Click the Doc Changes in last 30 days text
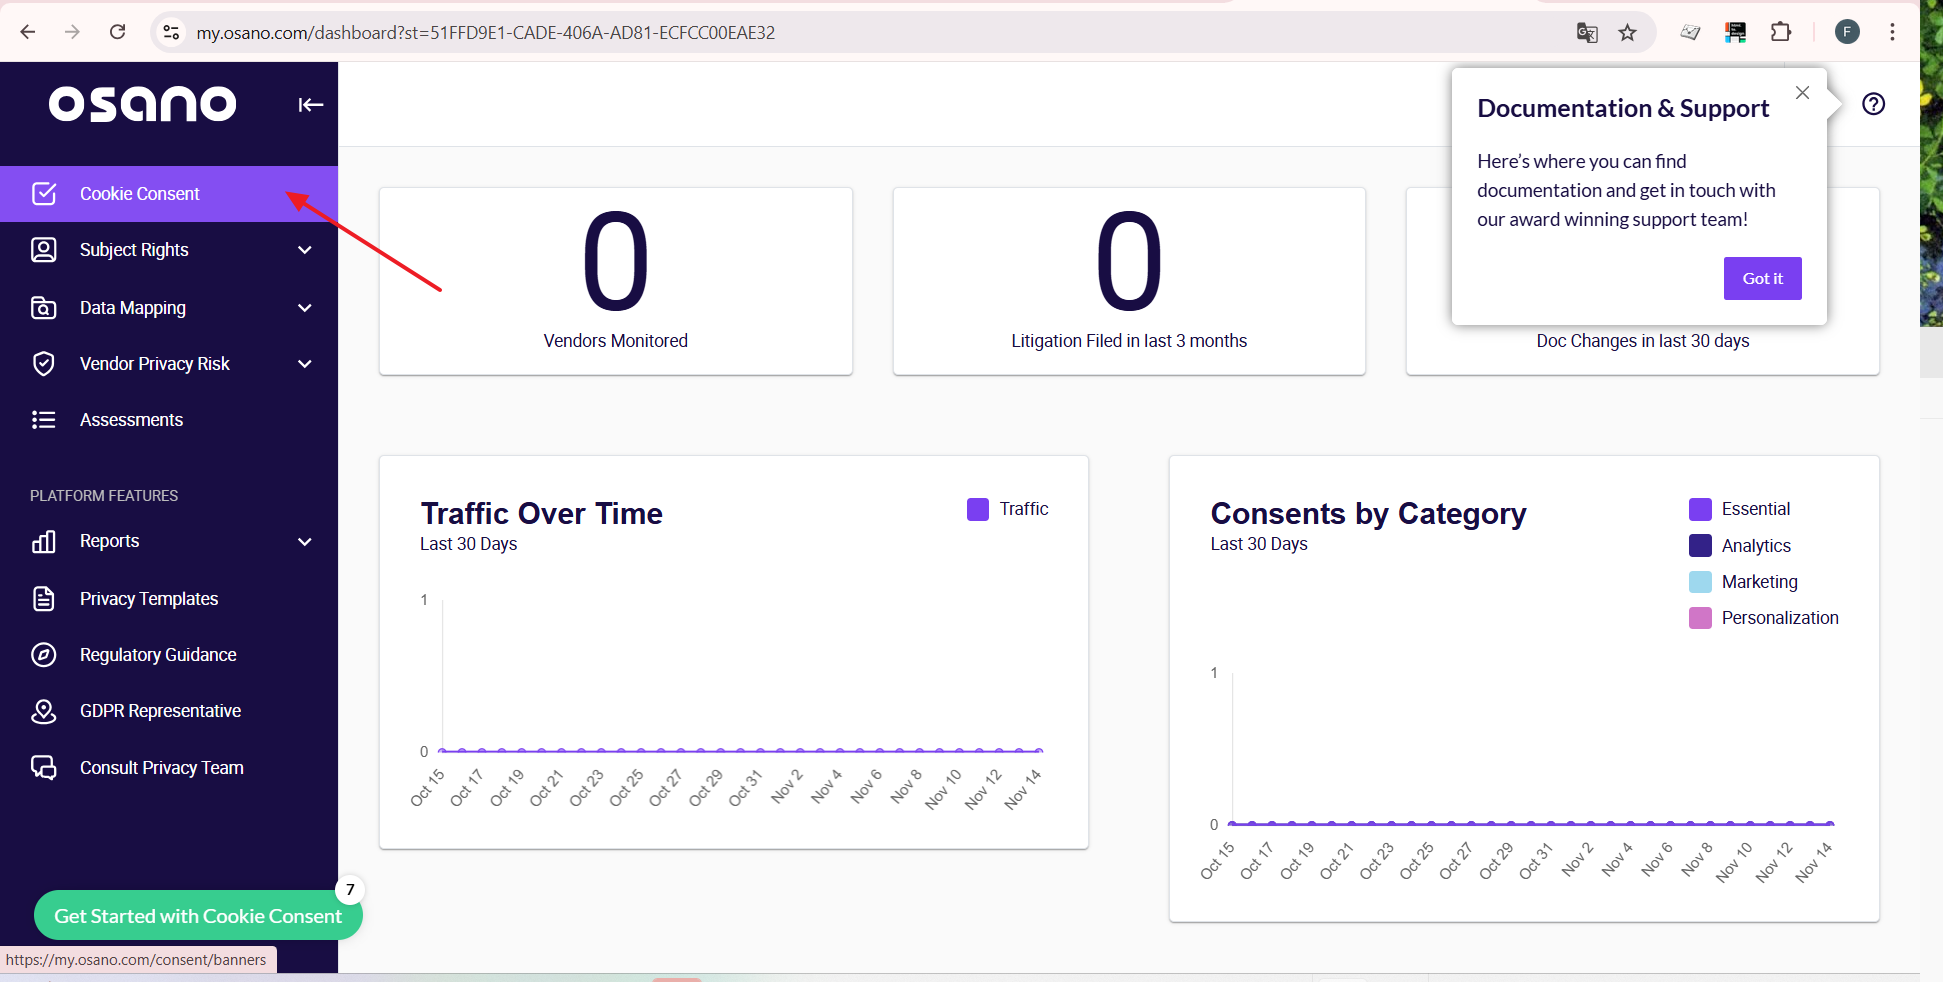The height and width of the screenshot is (982, 1943). [x=1643, y=341]
